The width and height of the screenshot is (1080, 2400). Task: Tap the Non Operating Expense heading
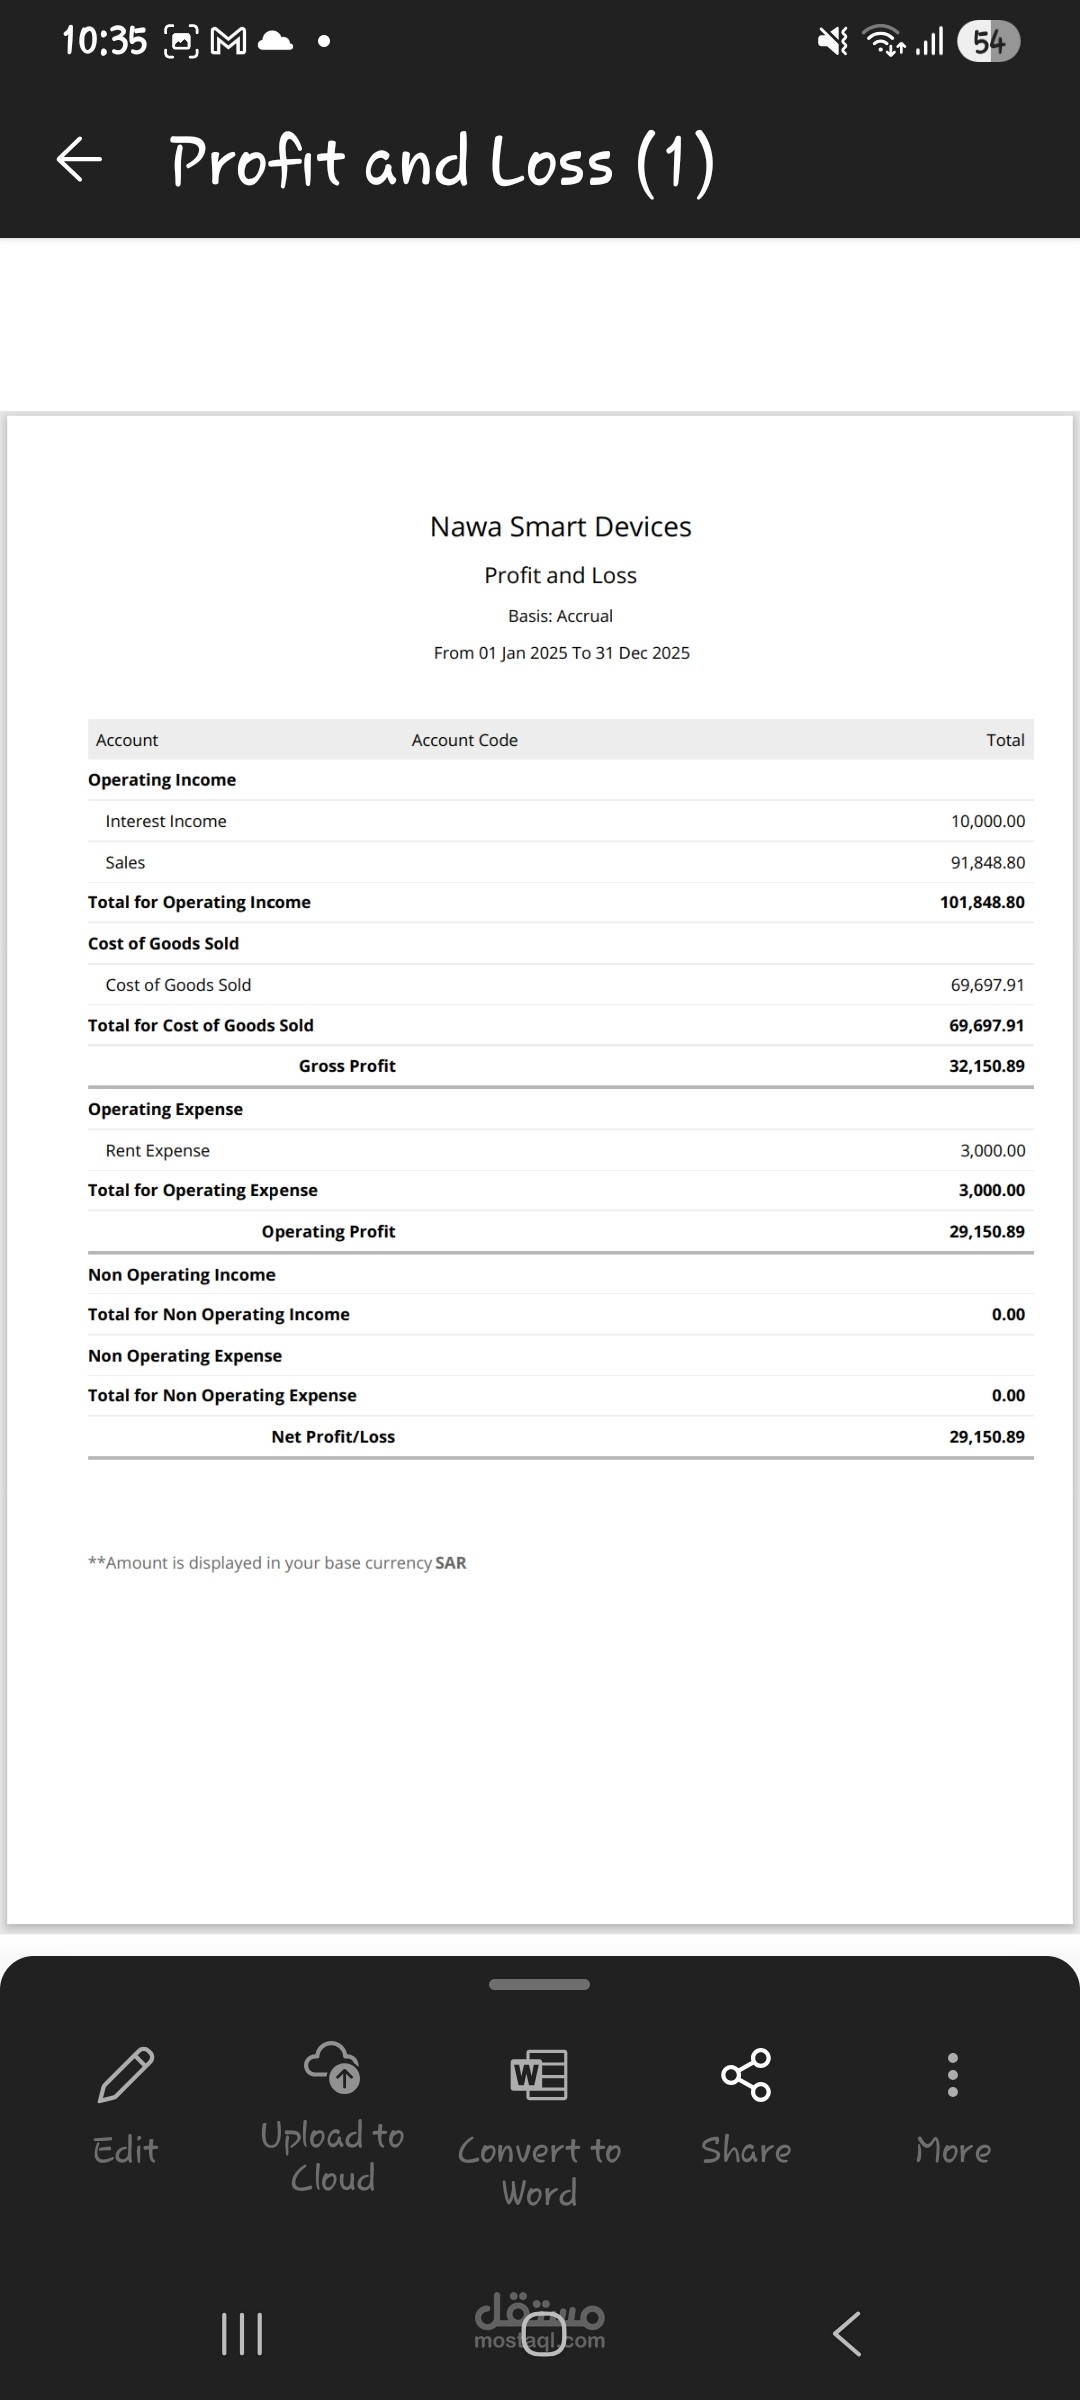coord(185,1356)
